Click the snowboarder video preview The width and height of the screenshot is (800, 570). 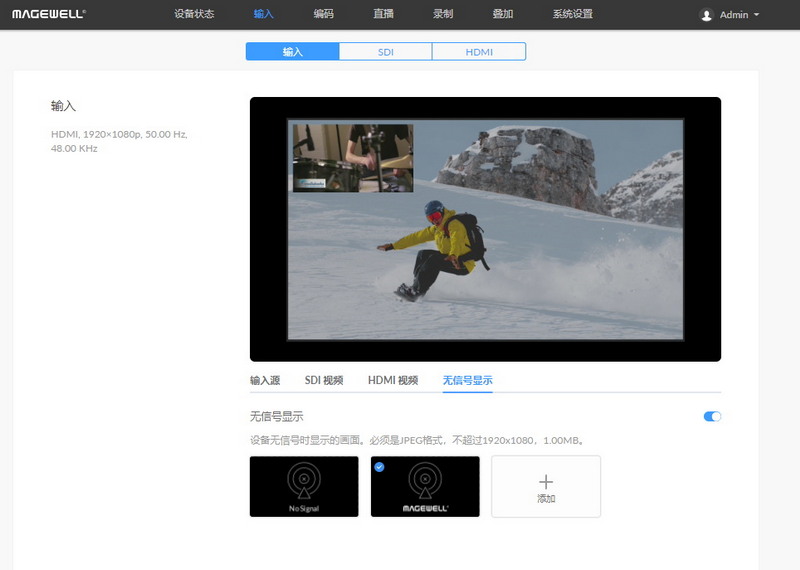(485, 229)
